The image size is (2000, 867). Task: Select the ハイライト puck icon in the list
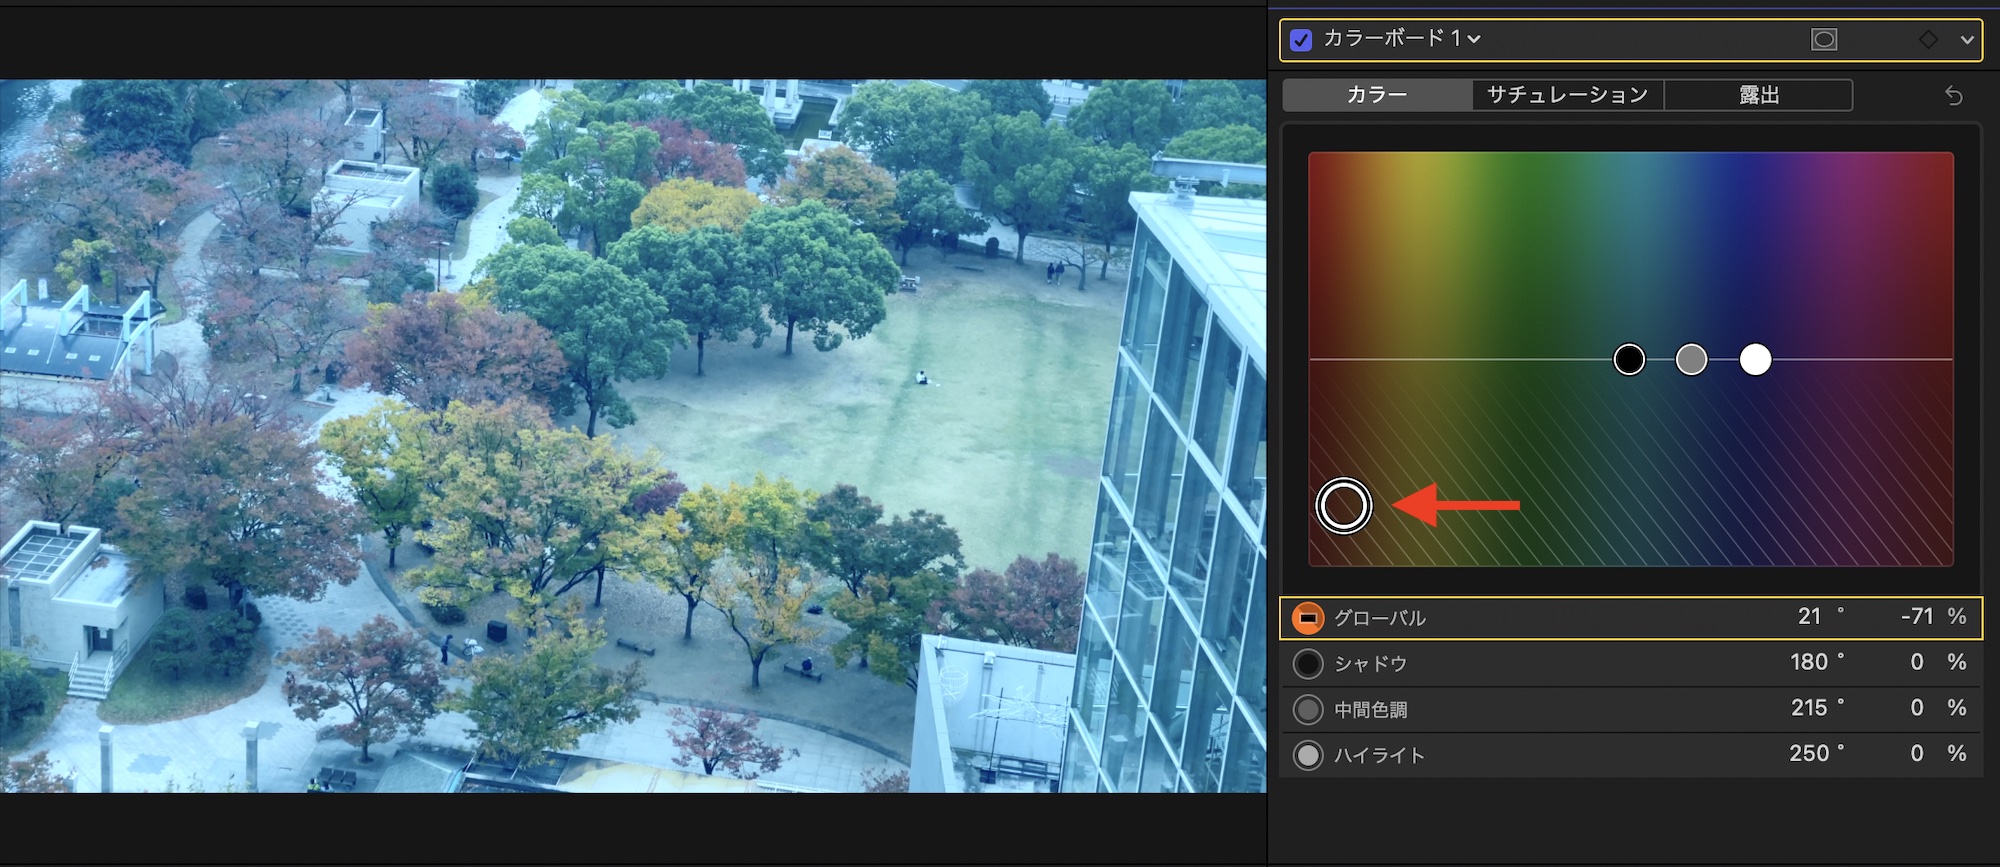(x=1307, y=755)
